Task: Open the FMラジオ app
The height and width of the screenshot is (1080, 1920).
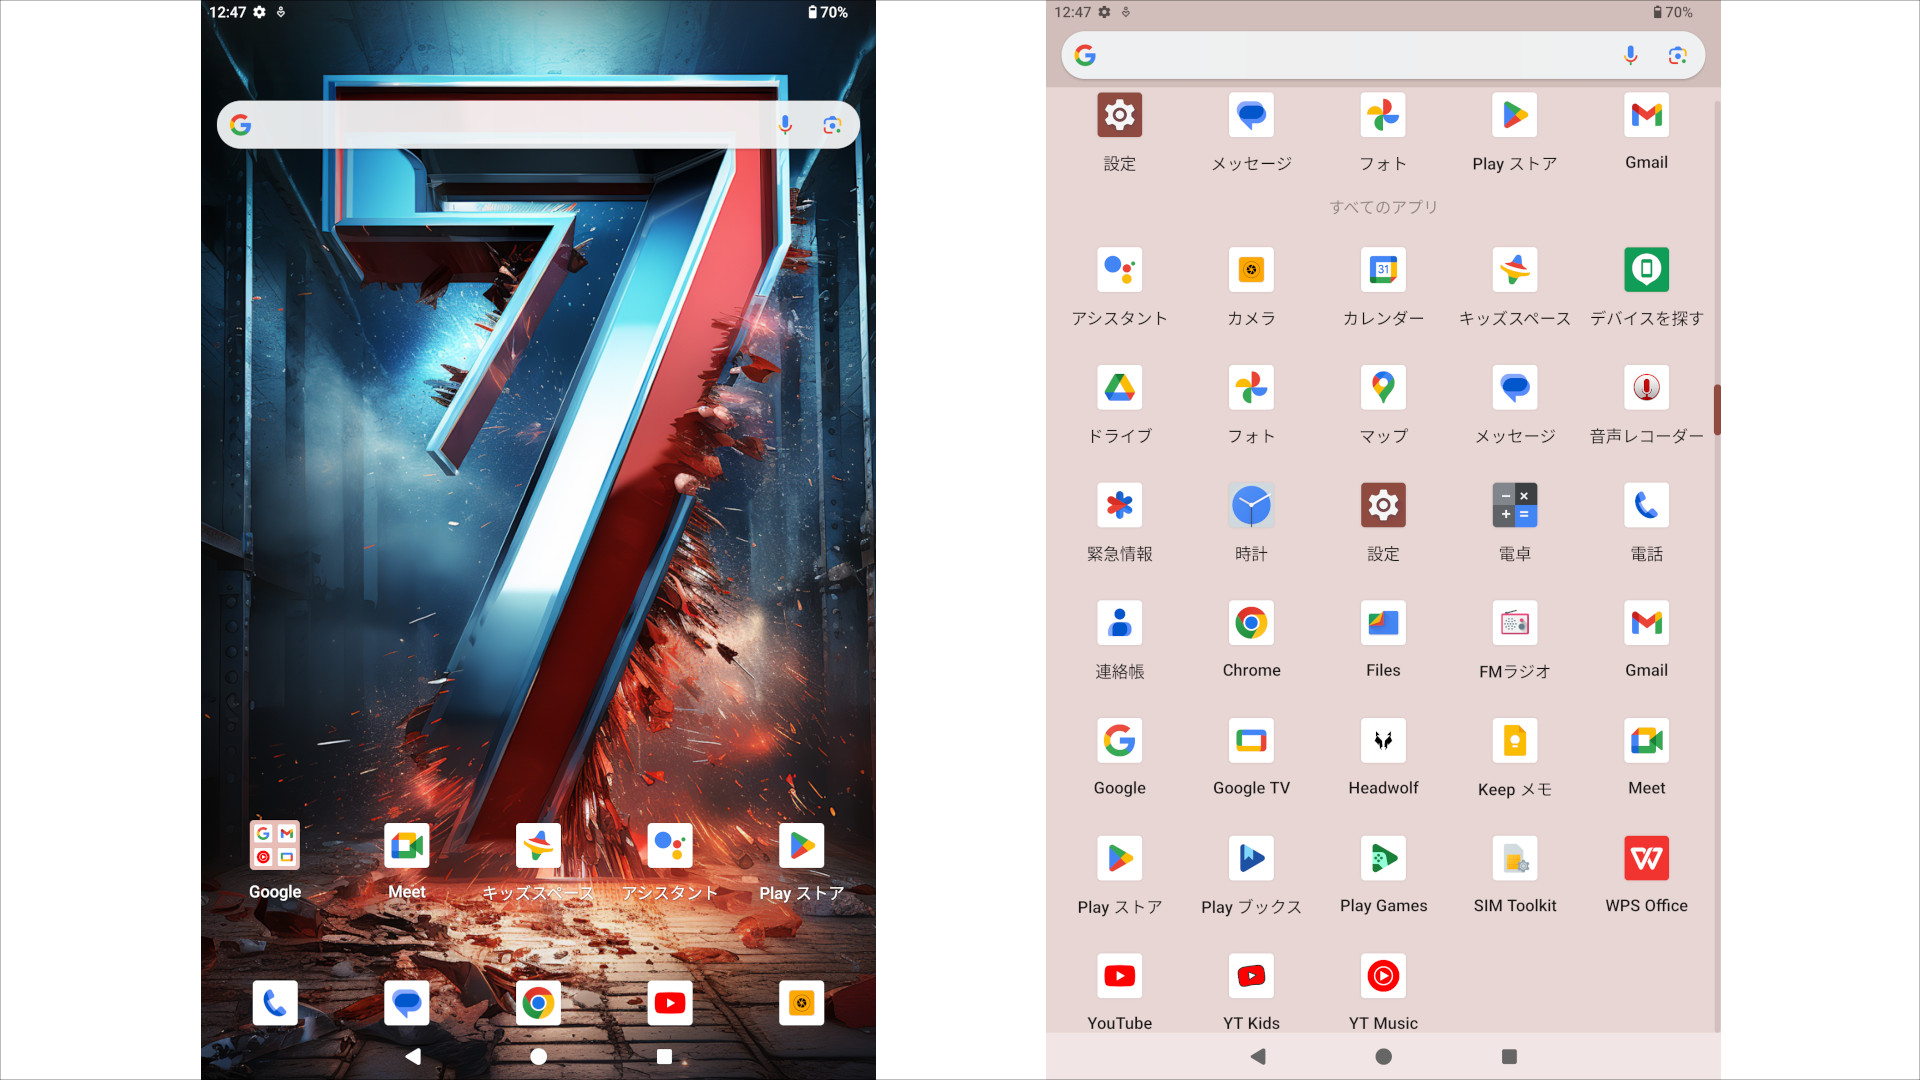Action: [1515, 623]
